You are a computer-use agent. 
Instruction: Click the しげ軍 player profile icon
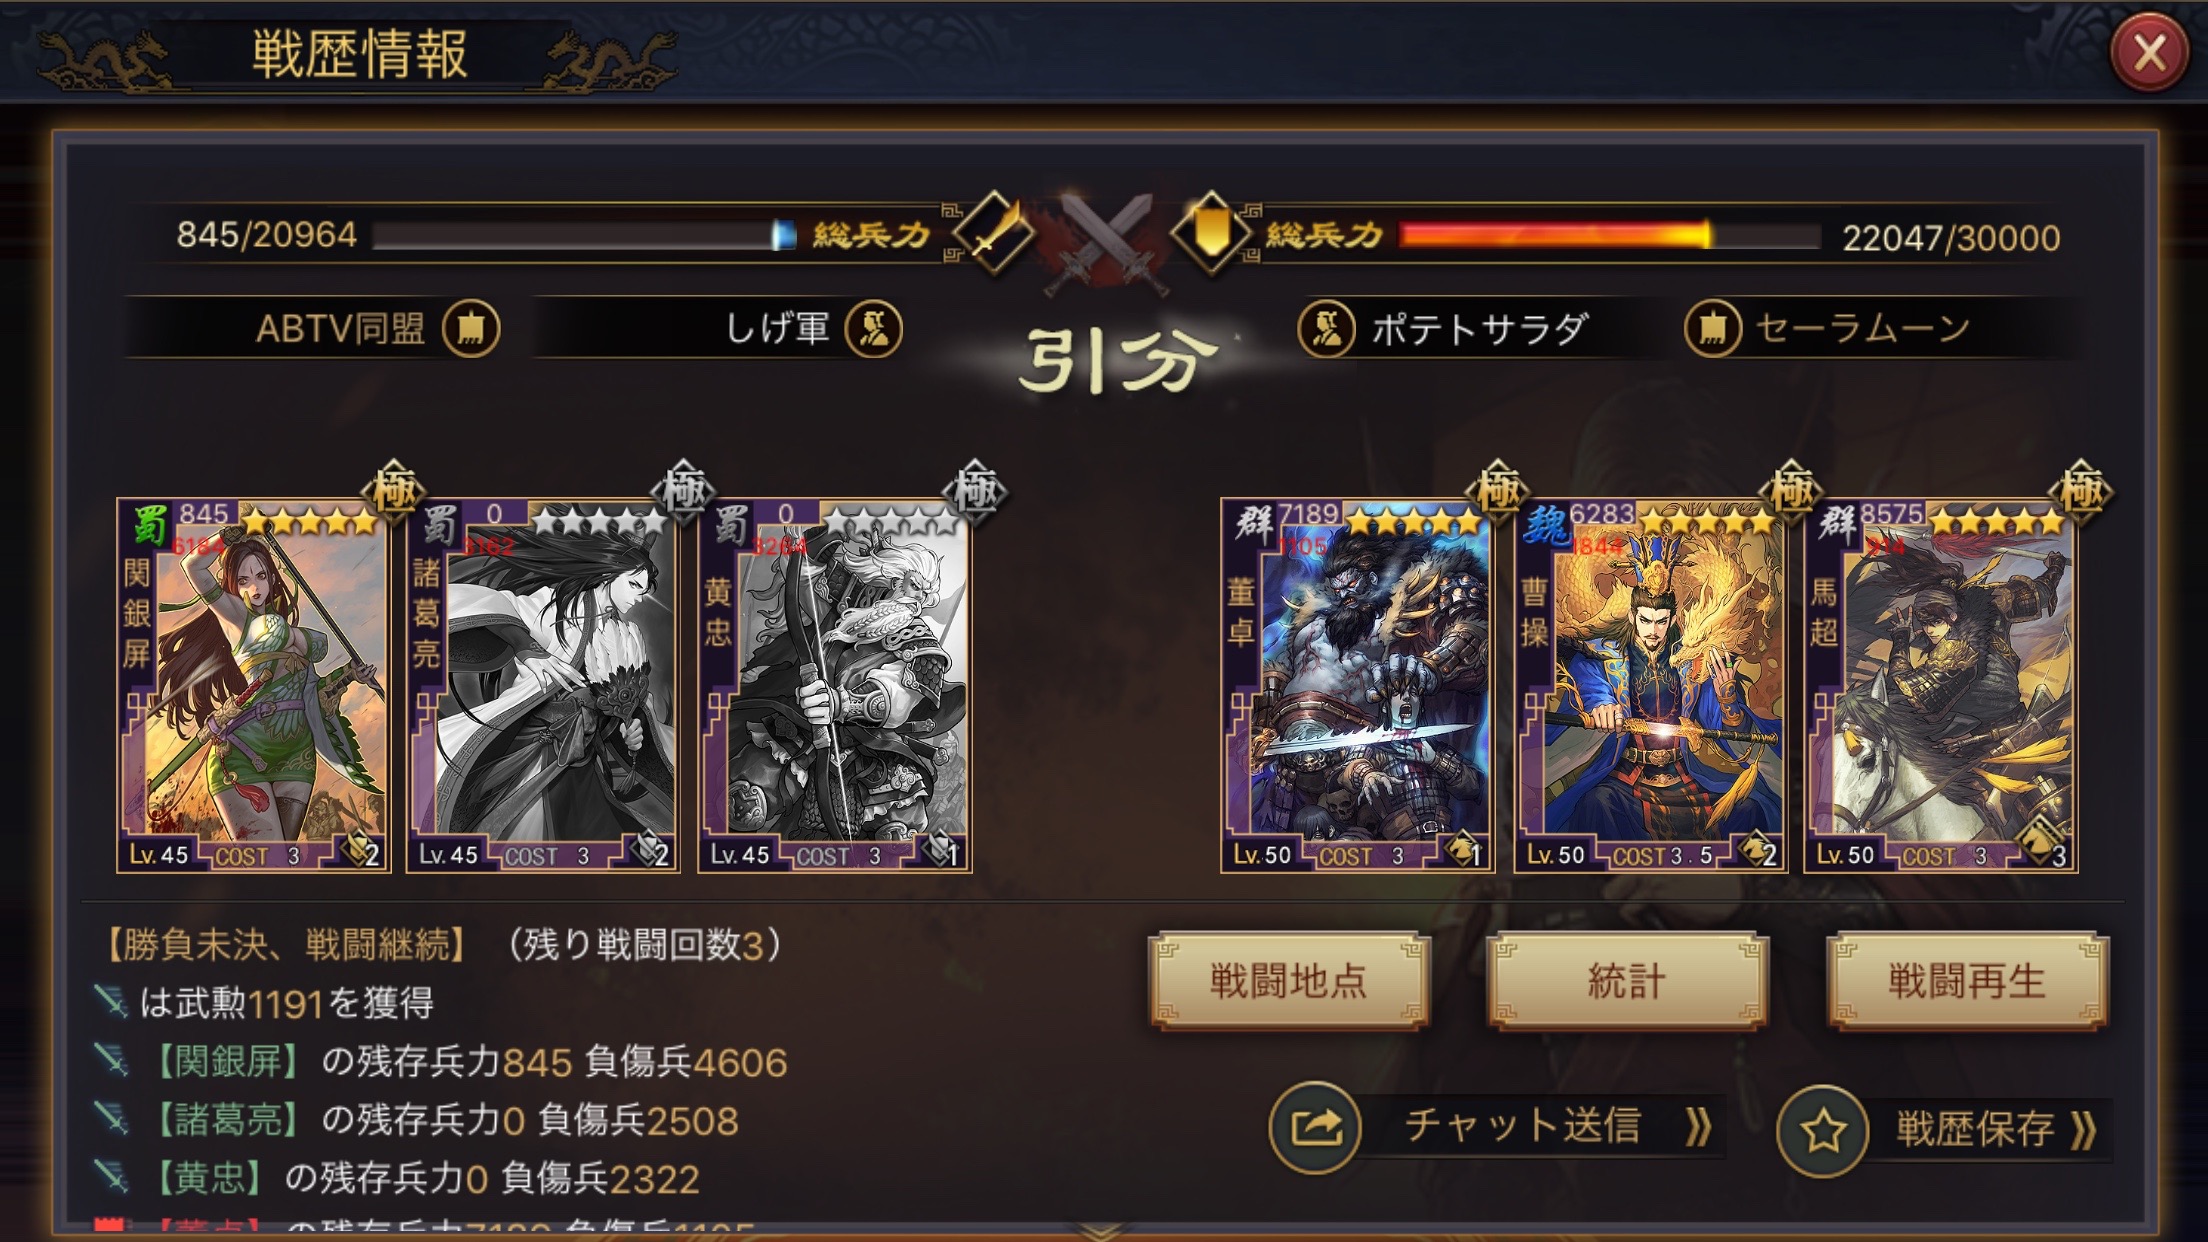pyautogui.click(x=873, y=328)
